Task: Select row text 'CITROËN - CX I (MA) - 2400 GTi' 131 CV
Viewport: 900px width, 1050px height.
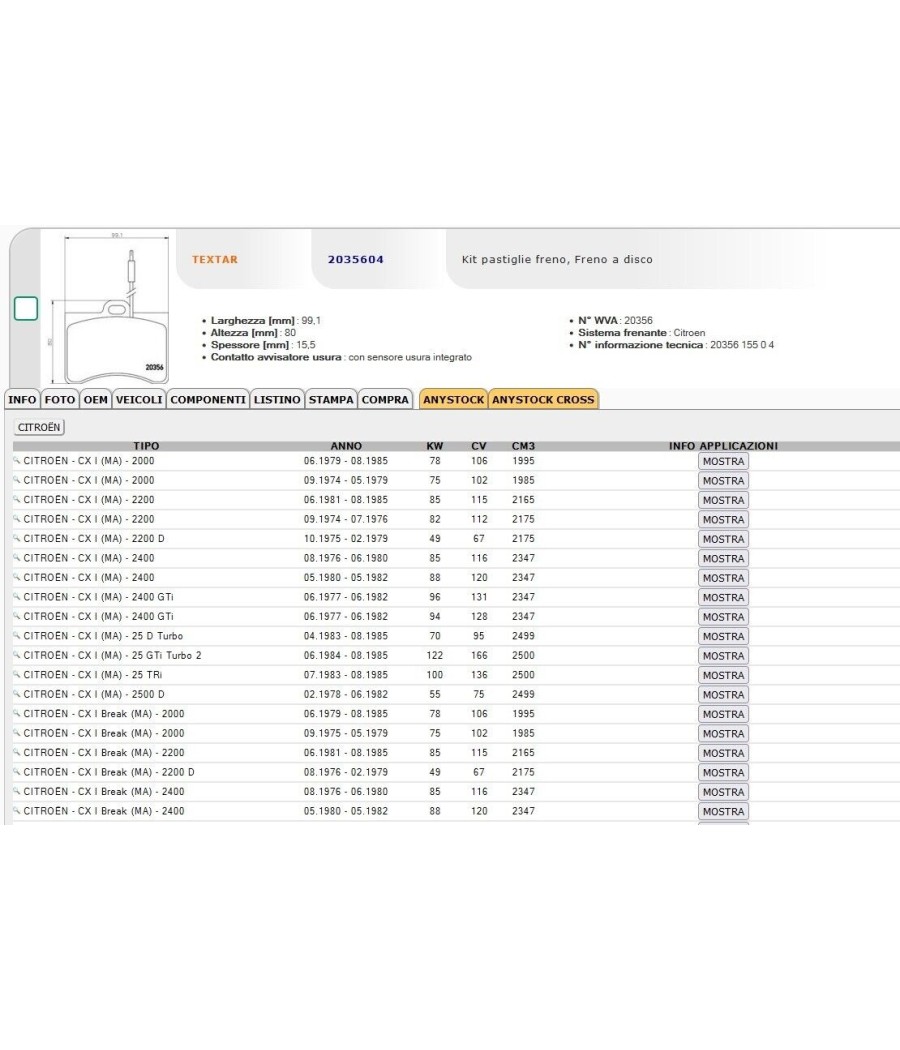Action: click(98, 597)
